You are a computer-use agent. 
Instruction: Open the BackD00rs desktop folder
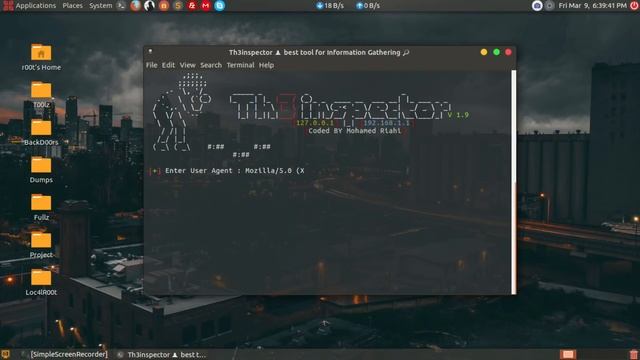41,132
